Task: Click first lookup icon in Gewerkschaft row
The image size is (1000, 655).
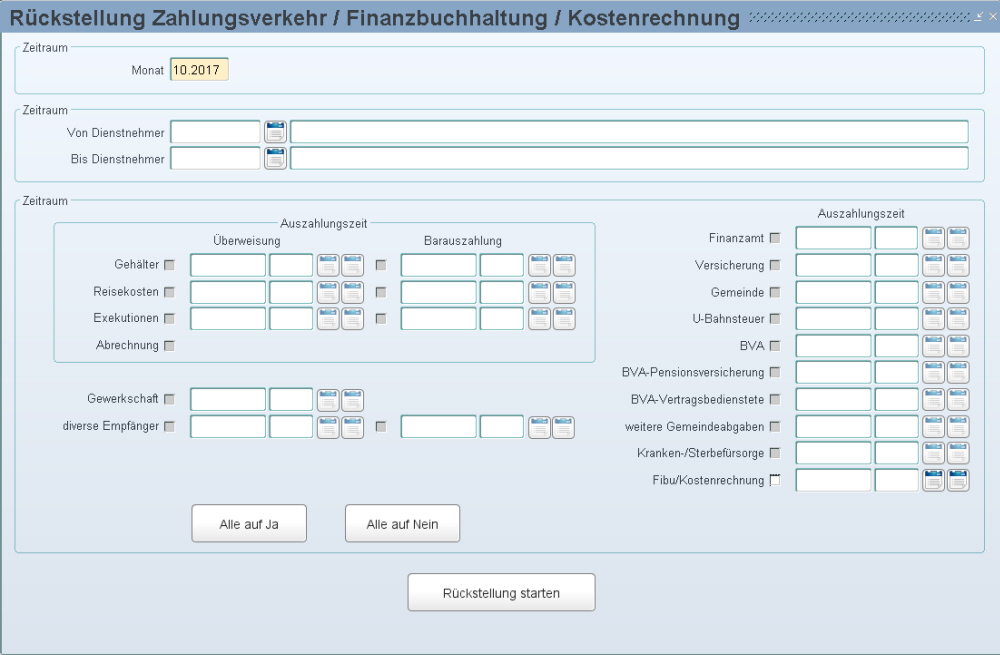Action: click(328, 400)
